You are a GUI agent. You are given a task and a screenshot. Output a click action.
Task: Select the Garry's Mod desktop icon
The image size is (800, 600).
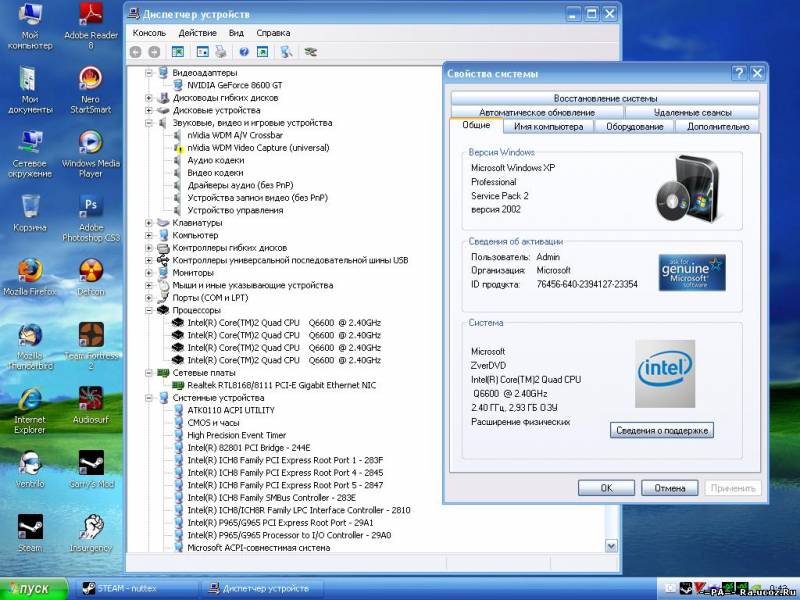click(91, 470)
